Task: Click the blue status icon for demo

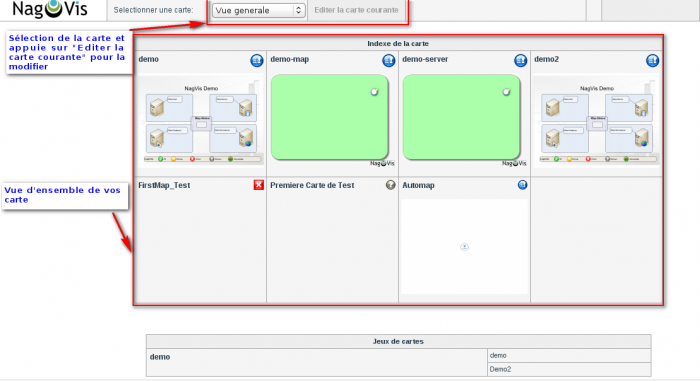Action: [257, 60]
